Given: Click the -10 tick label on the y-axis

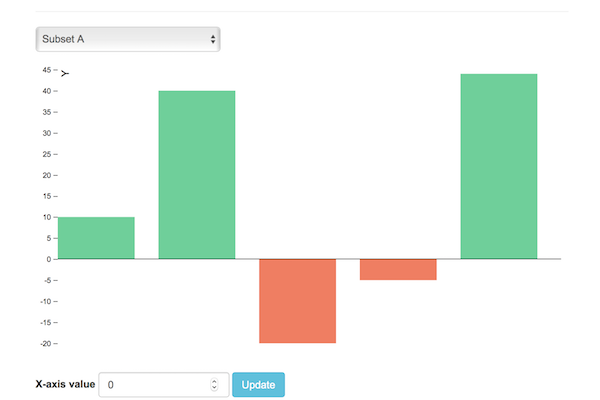Looking at the screenshot, I should coord(46,302).
